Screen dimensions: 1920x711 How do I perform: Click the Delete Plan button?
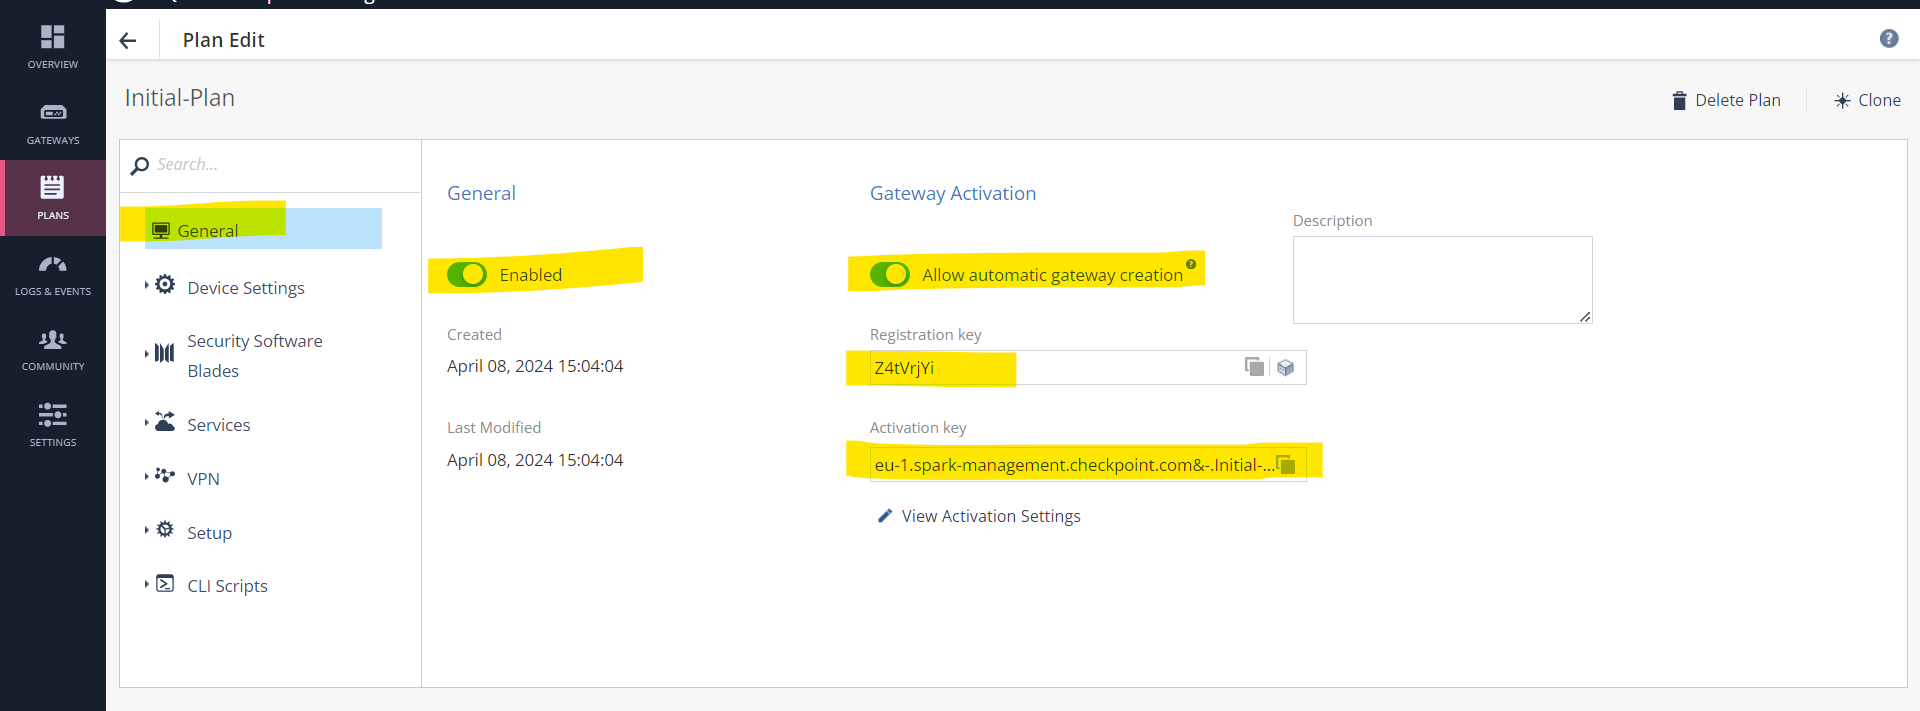[x=1726, y=101]
